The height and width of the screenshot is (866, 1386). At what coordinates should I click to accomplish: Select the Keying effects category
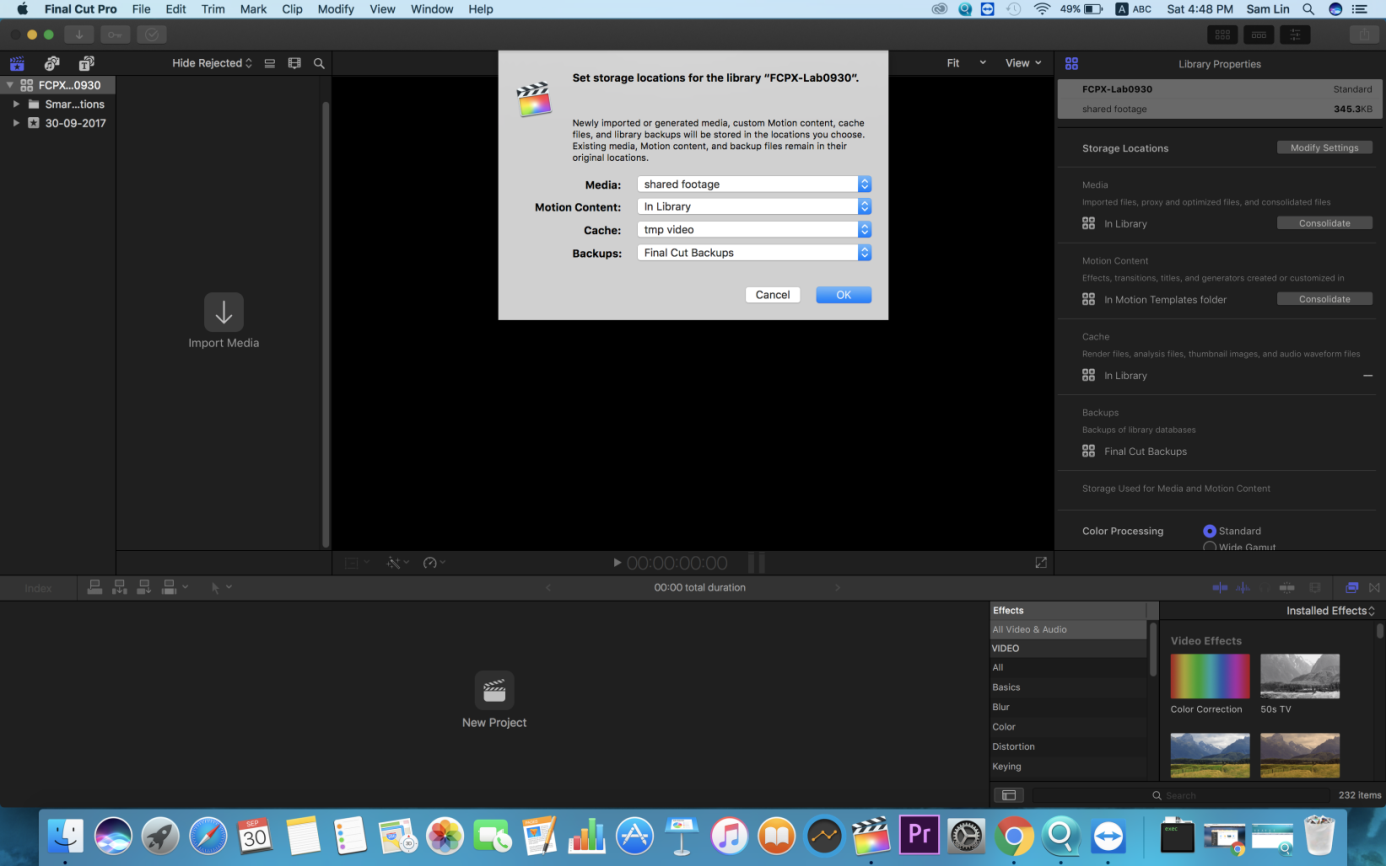tap(1069, 767)
